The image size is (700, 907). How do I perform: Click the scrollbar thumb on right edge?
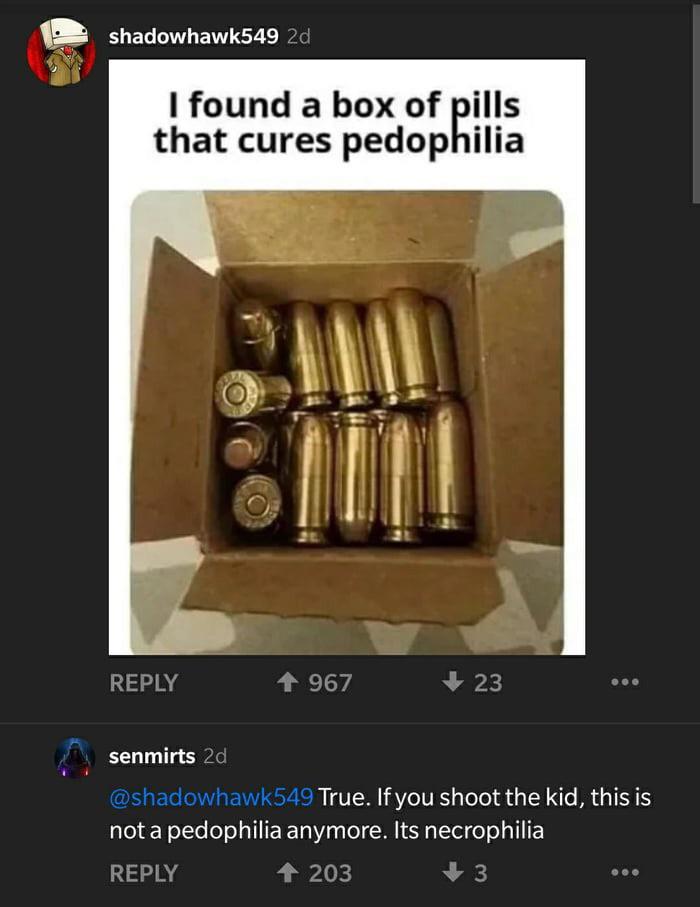coord(696,104)
